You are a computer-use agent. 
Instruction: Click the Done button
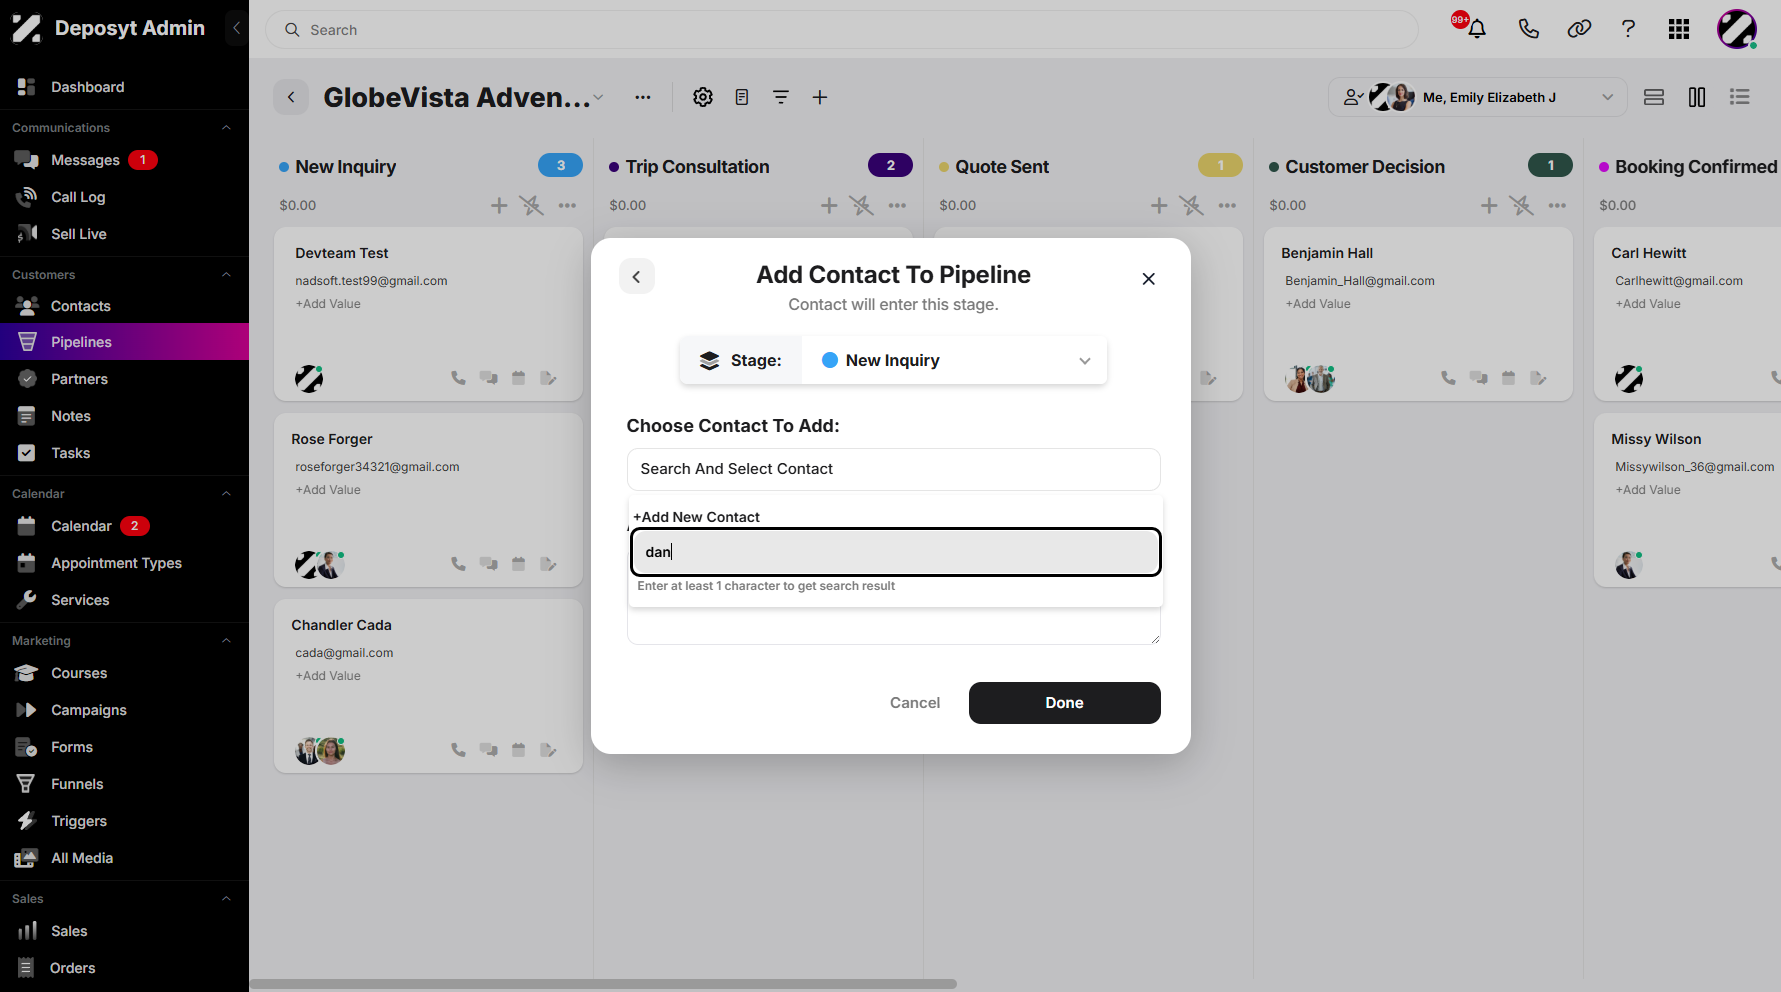pos(1065,703)
